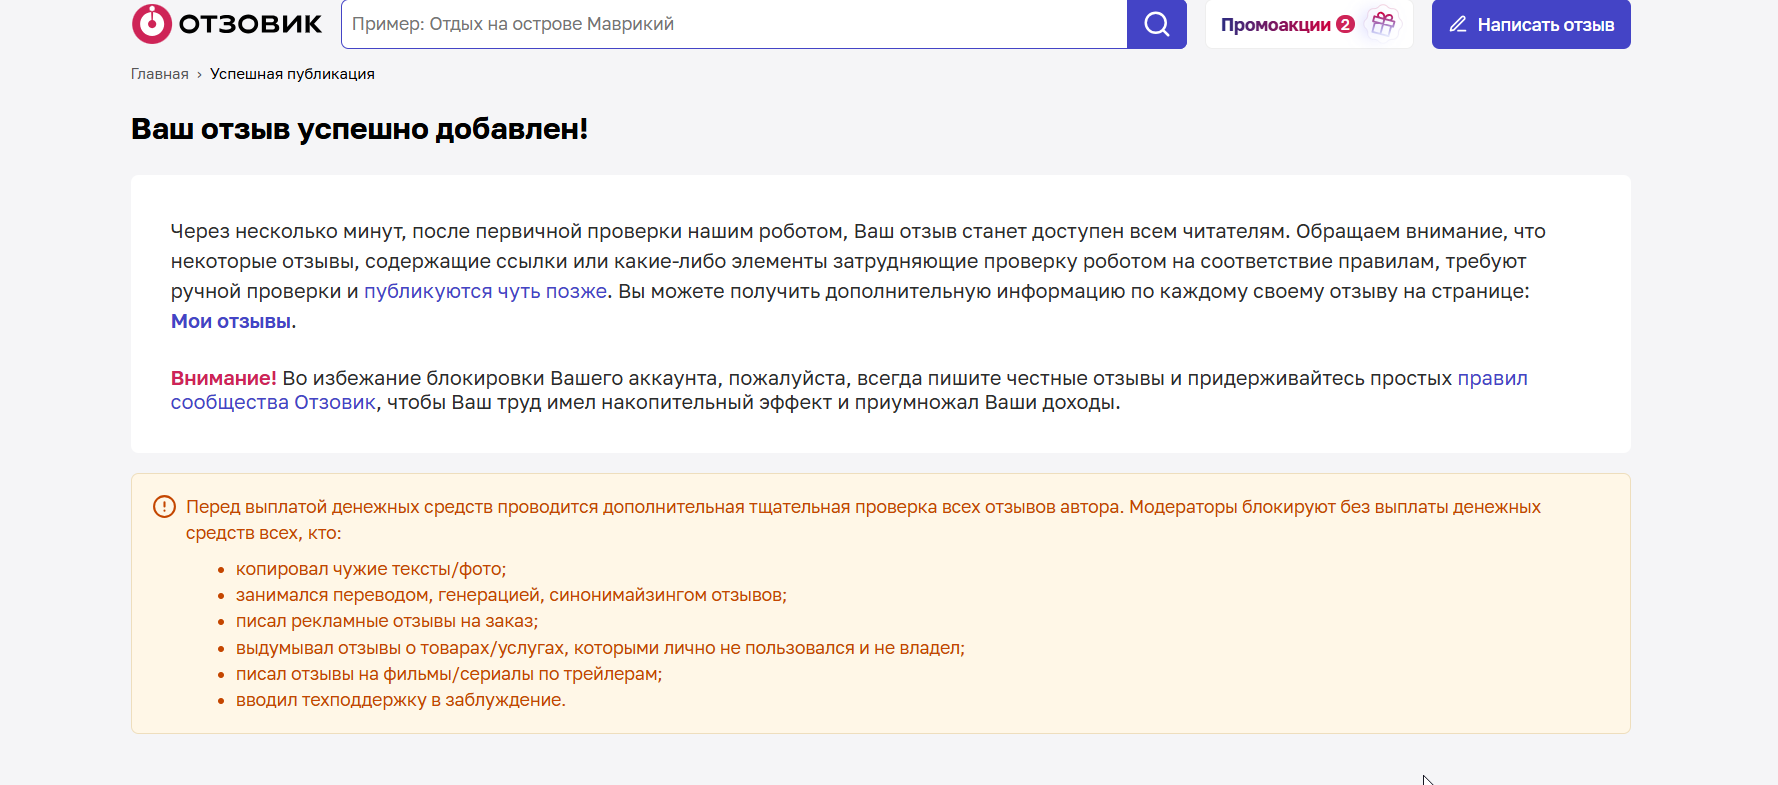Open the публикуются чуть позже link
Viewport: 1778px width, 785px height.
tap(485, 291)
